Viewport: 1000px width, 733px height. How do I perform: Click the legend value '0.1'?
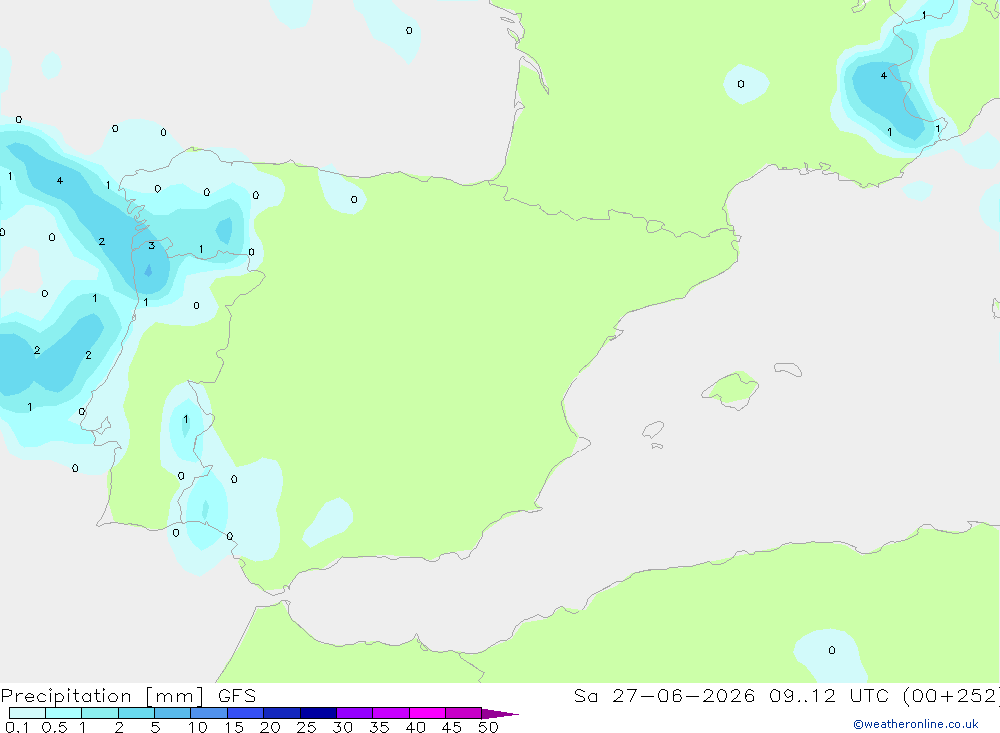[x=17, y=727]
